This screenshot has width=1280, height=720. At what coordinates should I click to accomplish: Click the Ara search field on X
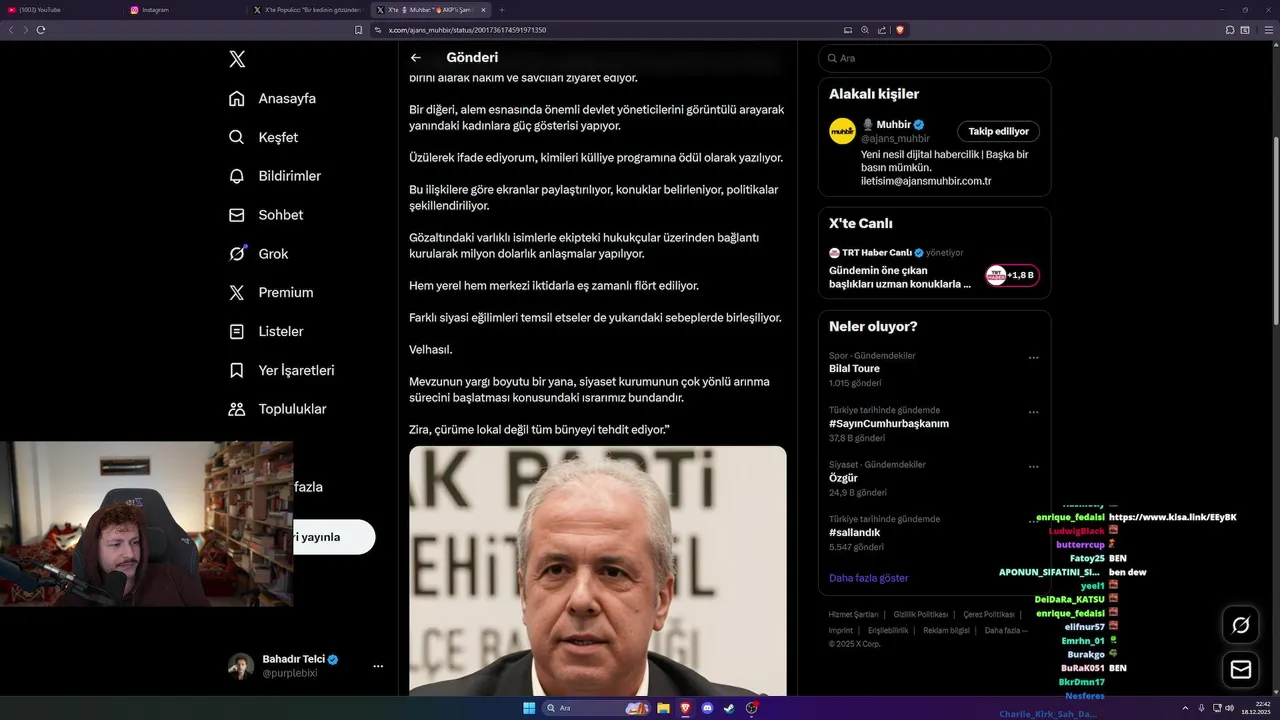935,58
